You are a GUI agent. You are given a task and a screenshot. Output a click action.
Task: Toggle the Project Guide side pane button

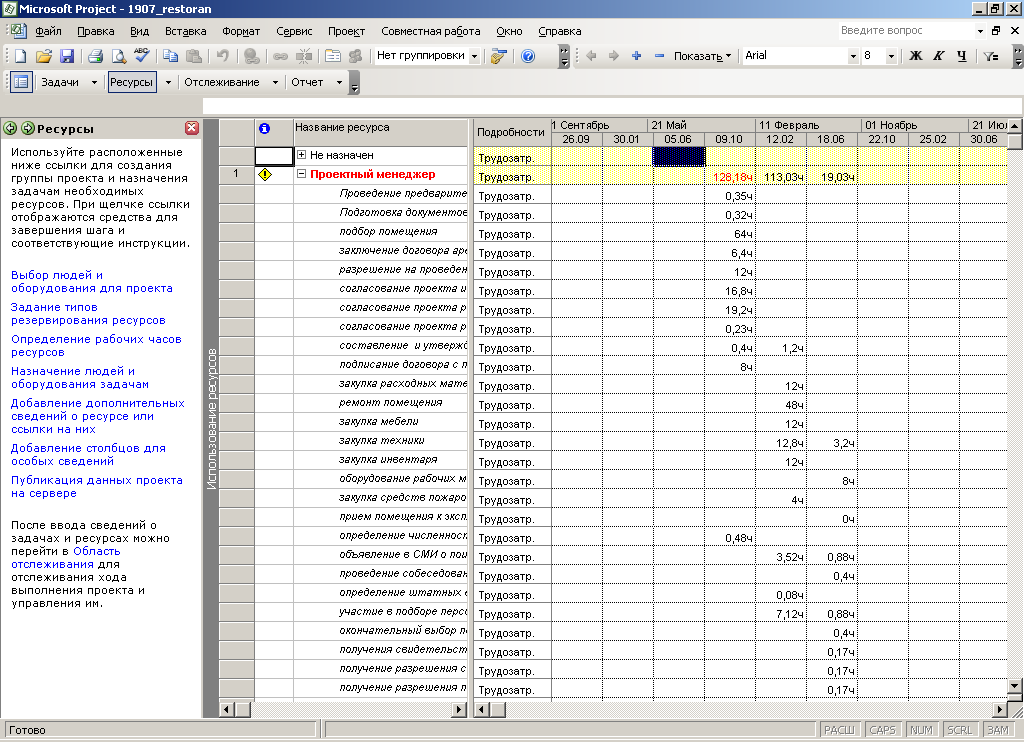[x=21, y=82]
